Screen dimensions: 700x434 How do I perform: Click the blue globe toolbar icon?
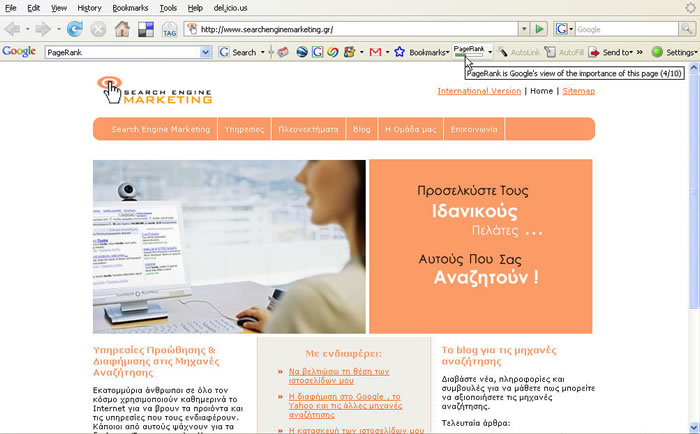pos(302,52)
